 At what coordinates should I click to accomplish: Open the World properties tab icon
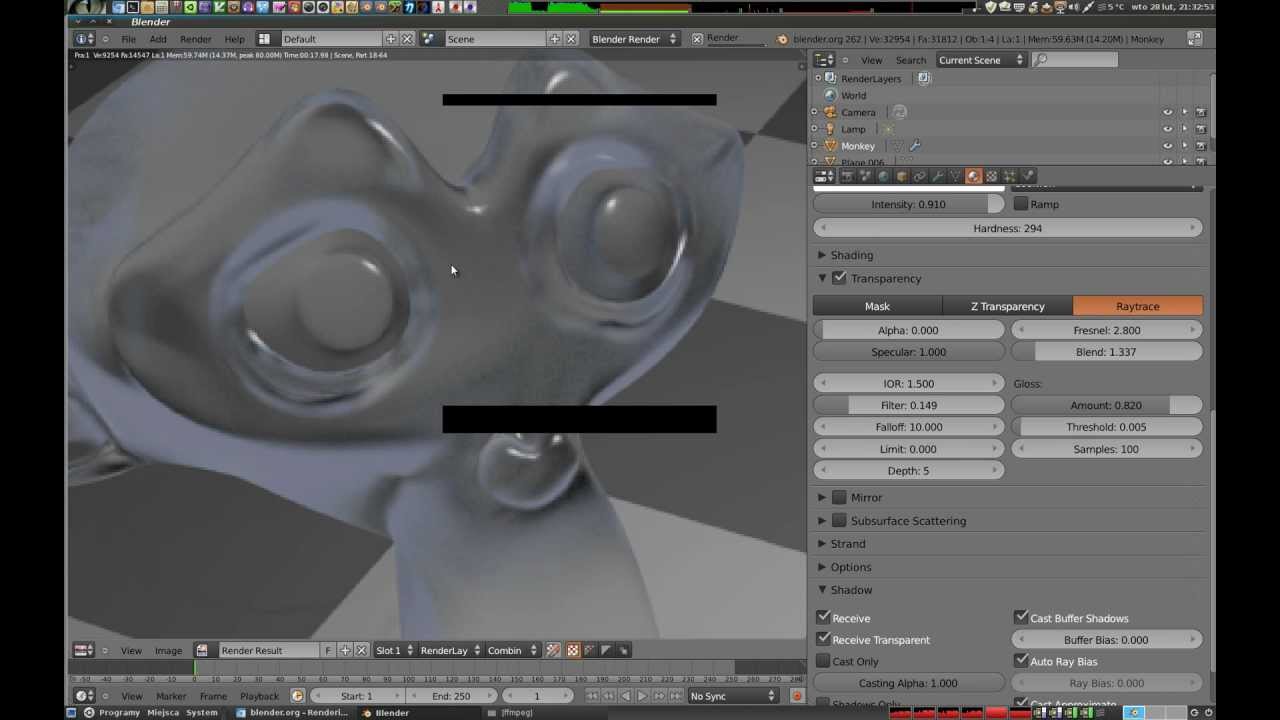click(883, 176)
